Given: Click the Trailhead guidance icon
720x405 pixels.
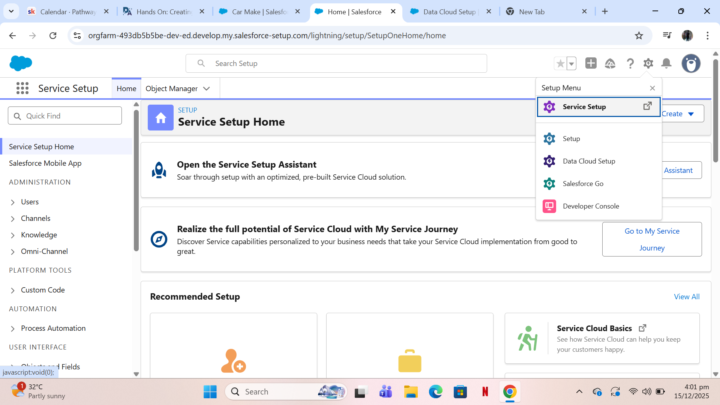Looking at the screenshot, I should [610, 63].
